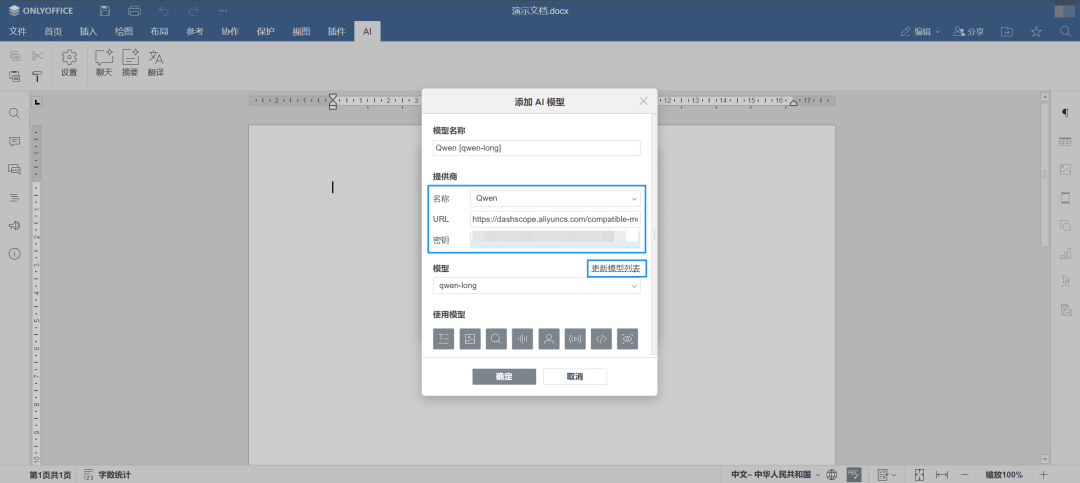Click the 确定 button
The image size is (1080, 483).
pos(504,377)
